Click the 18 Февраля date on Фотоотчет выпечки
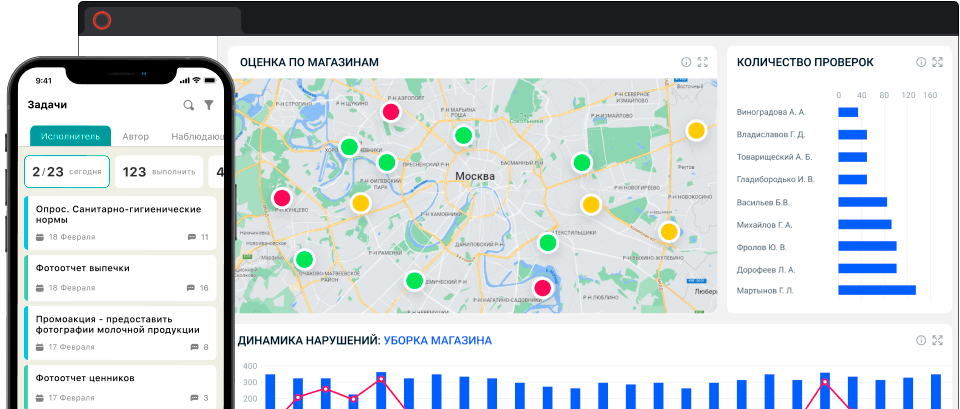 72,288
